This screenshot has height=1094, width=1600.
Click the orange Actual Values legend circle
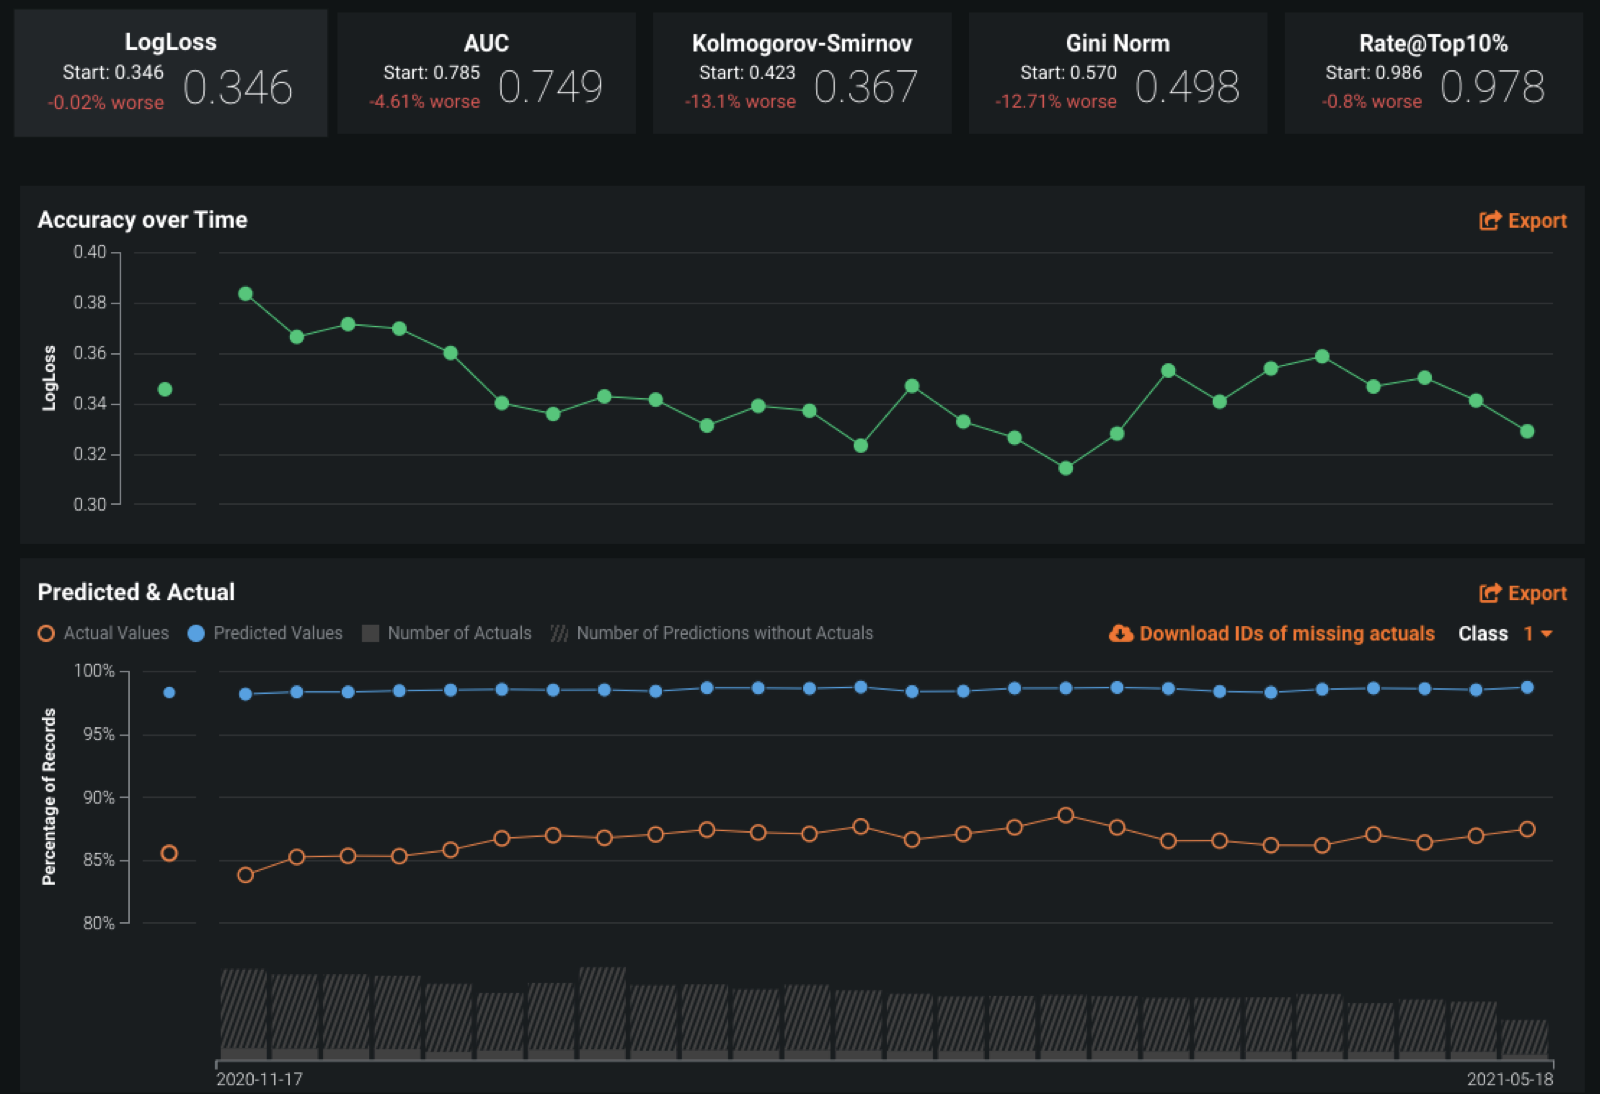(46, 633)
